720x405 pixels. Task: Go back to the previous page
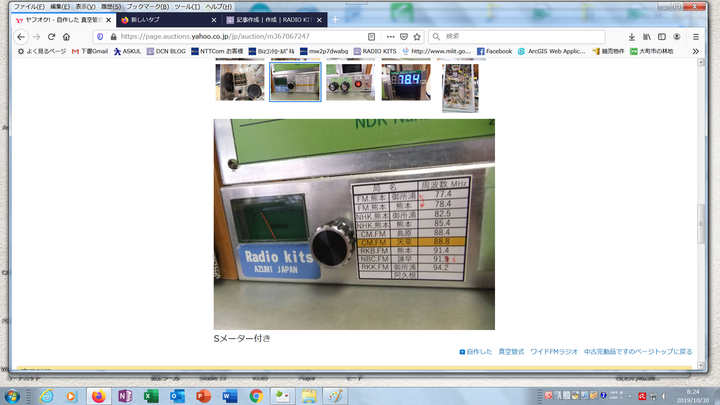pyautogui.click(x=21, y=36)
